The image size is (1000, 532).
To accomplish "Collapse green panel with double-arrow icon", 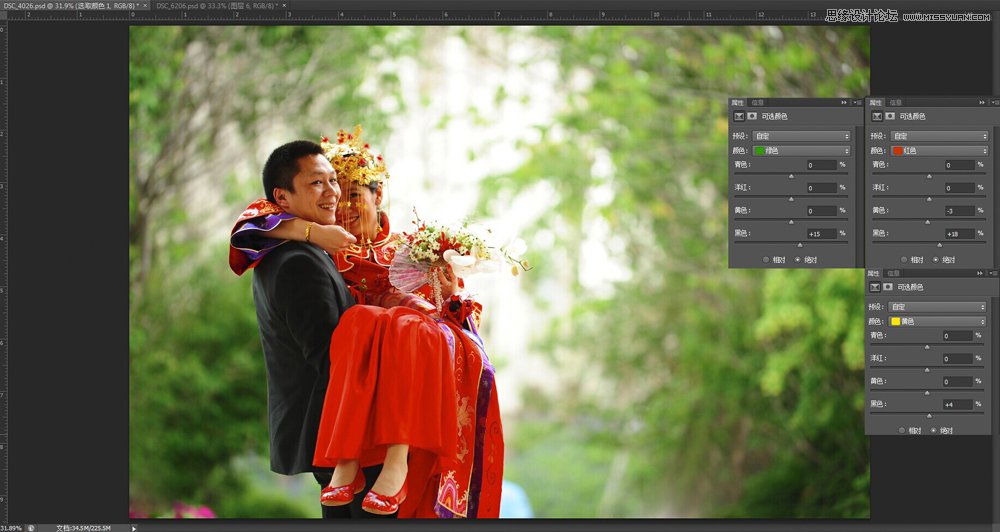I will click(844, 103).
